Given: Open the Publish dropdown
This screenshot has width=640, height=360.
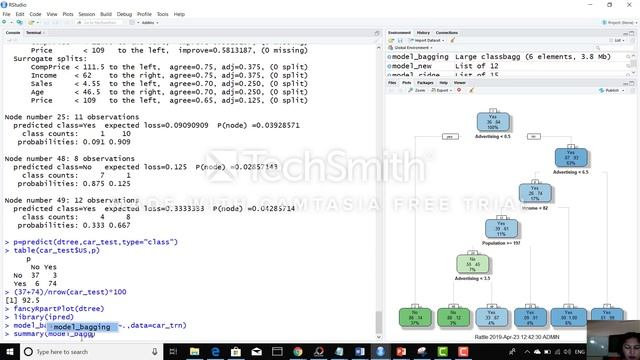Looking at the screenshot, I should (x=611, y=90).
